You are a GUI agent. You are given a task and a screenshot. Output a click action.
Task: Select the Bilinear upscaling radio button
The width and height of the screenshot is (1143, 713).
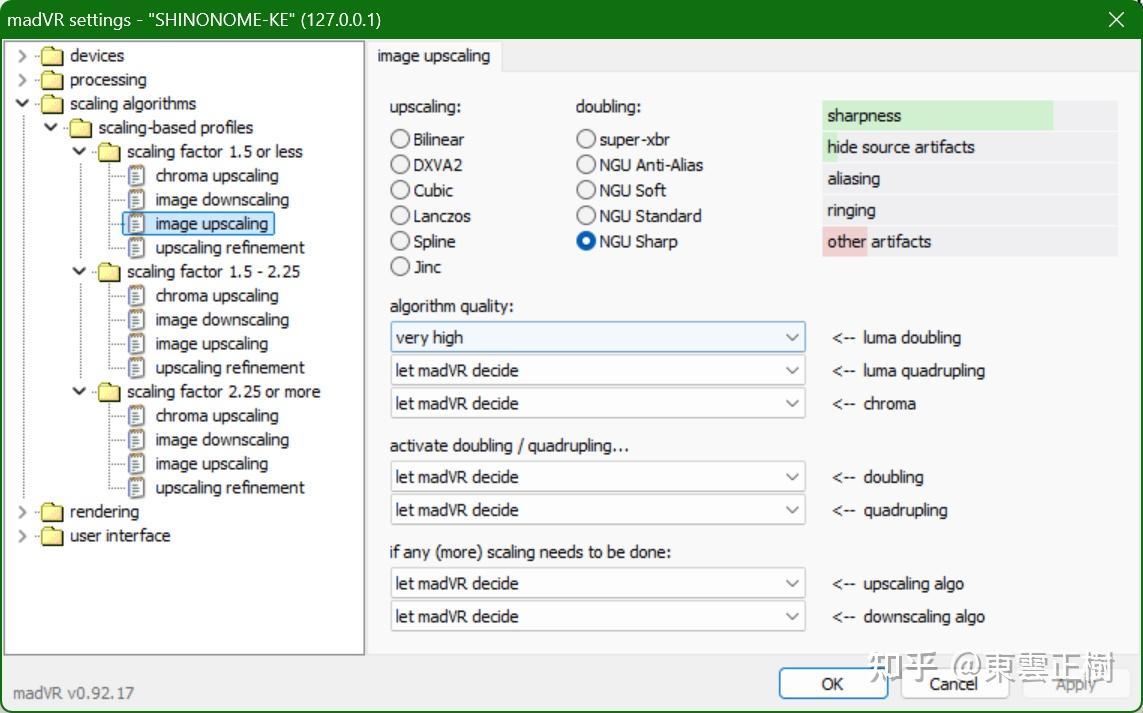[400, 139]
